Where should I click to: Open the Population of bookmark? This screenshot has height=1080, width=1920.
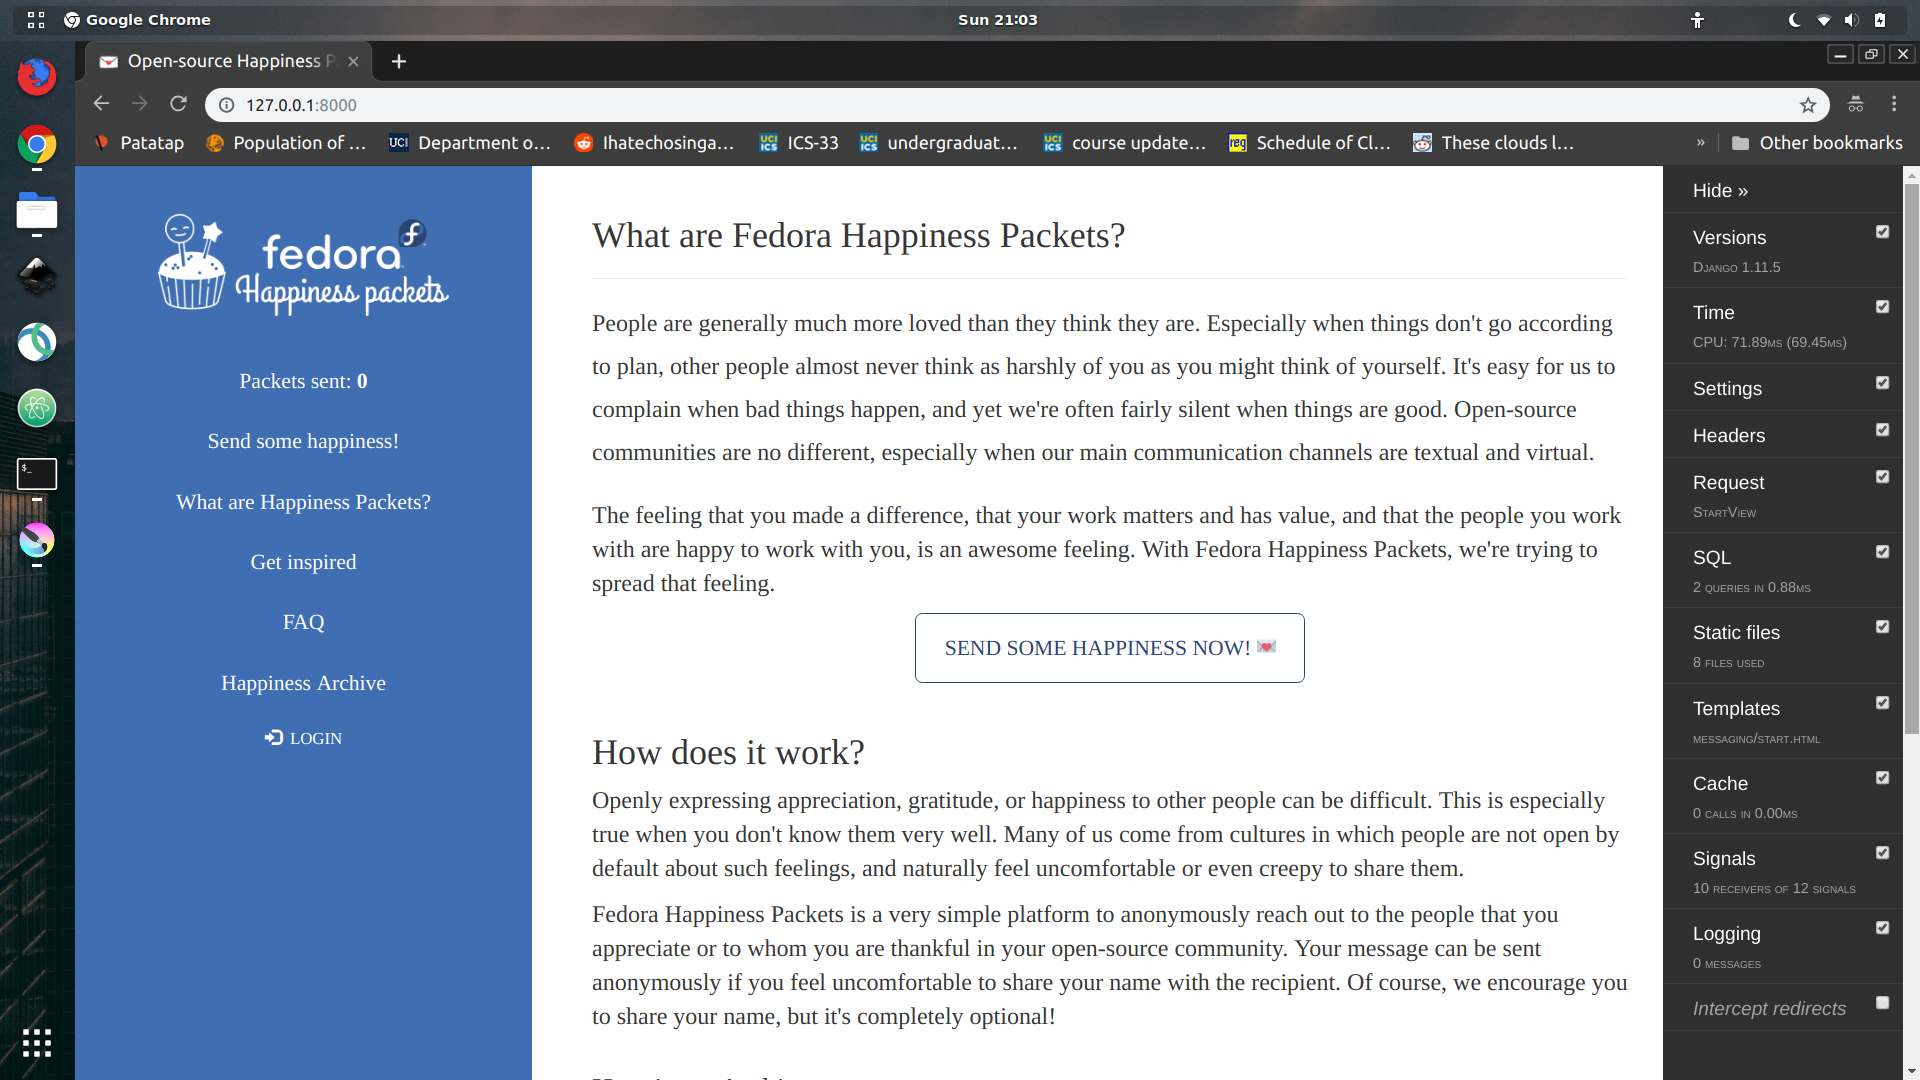pyautogui.click(x=286, y=143)
